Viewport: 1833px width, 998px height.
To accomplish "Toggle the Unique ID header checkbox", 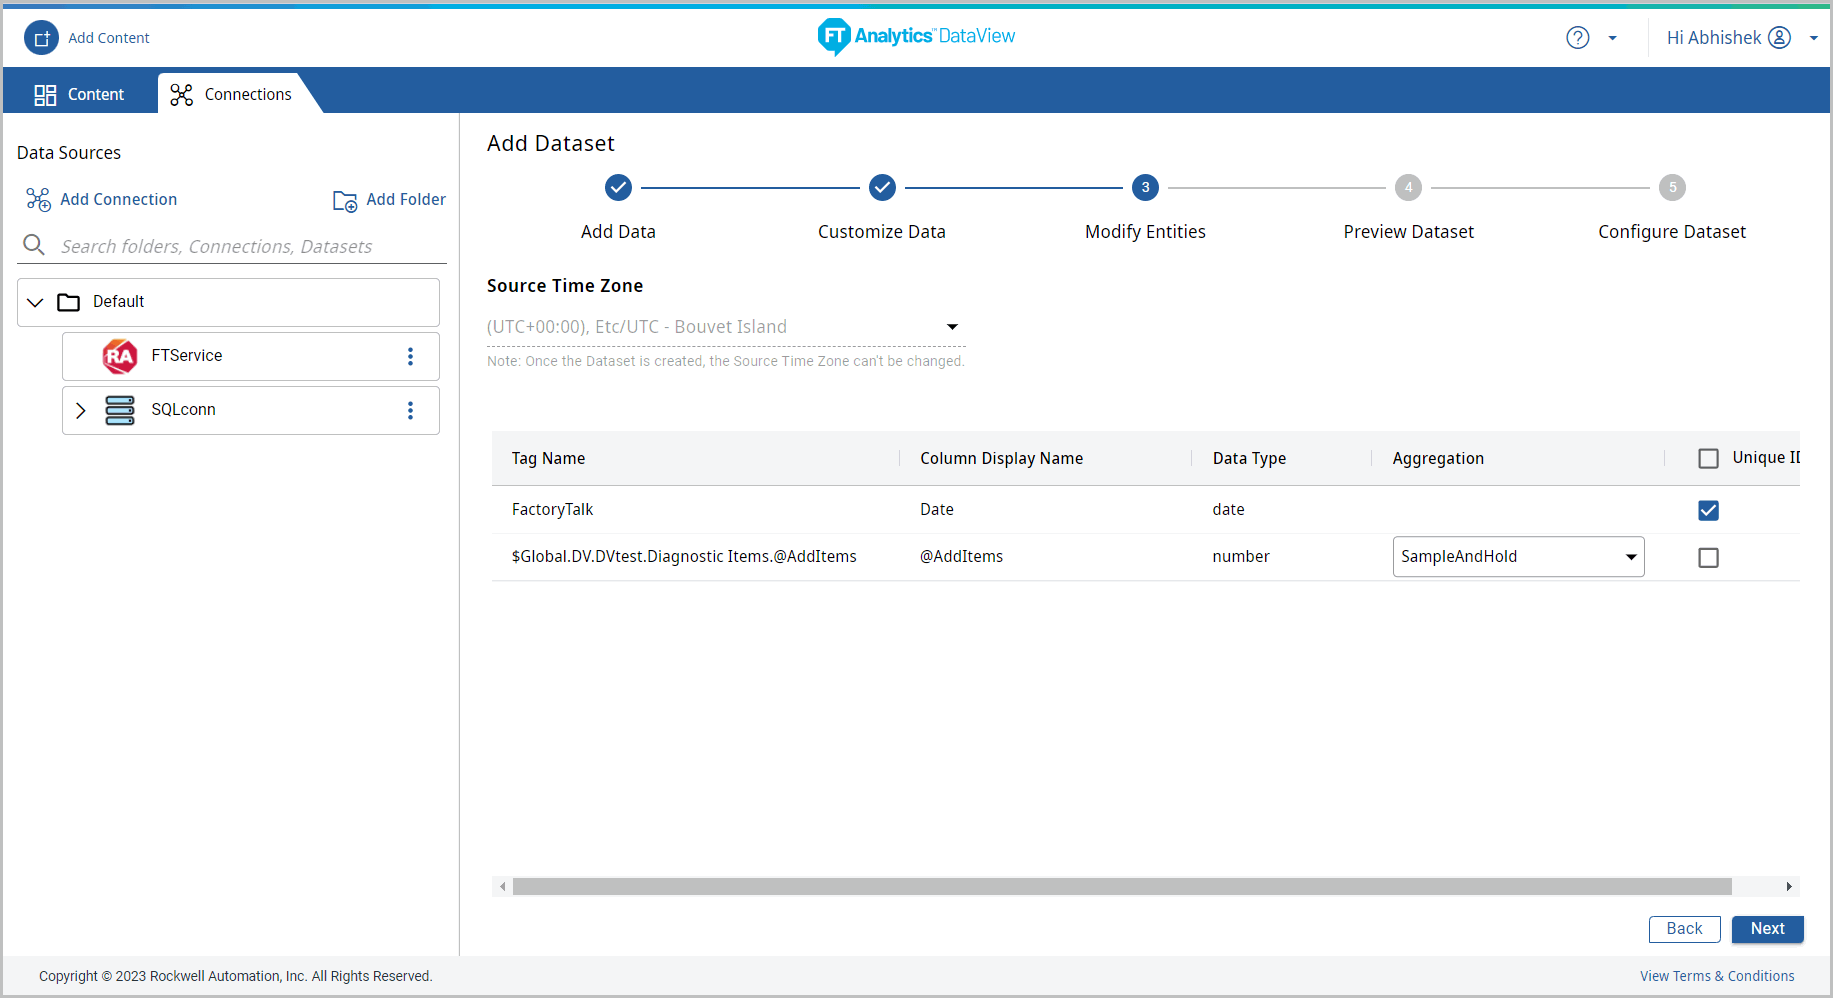I will tap(1708, 459).
